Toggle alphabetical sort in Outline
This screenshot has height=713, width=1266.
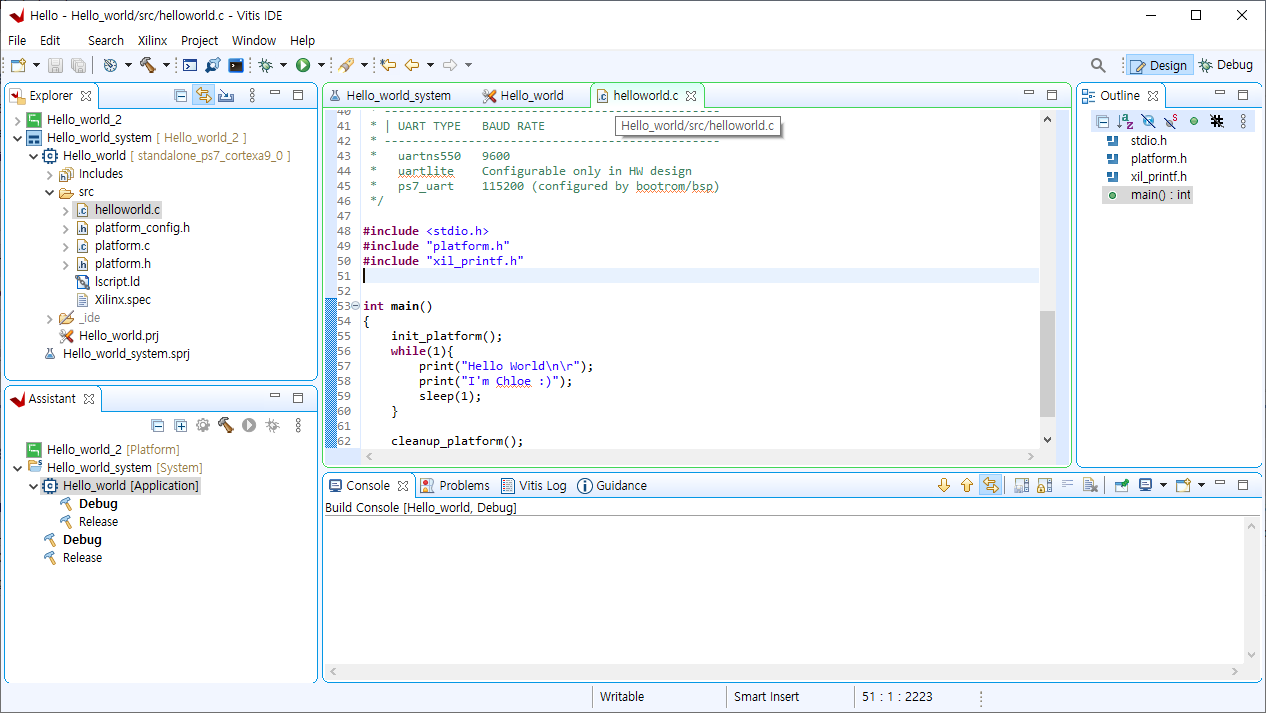coord(1125,121)
